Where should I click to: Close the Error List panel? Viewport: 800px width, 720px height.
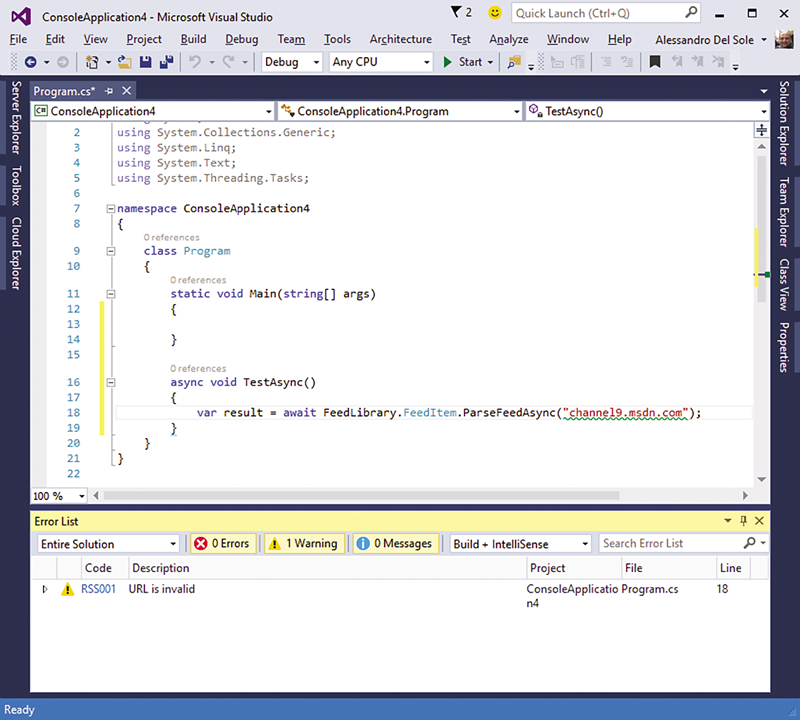pos(759,520)
